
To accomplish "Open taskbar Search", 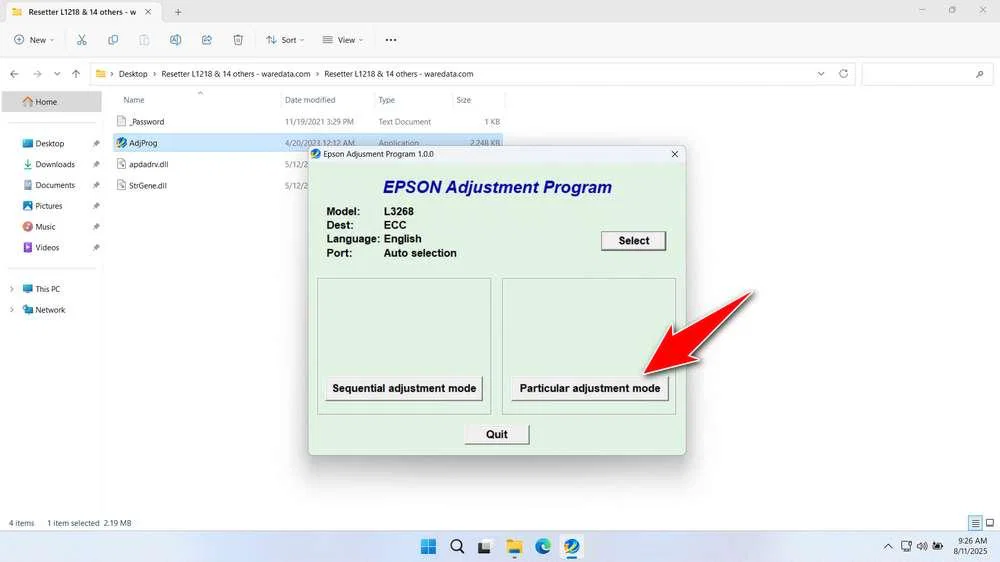I will coord(457,547).
